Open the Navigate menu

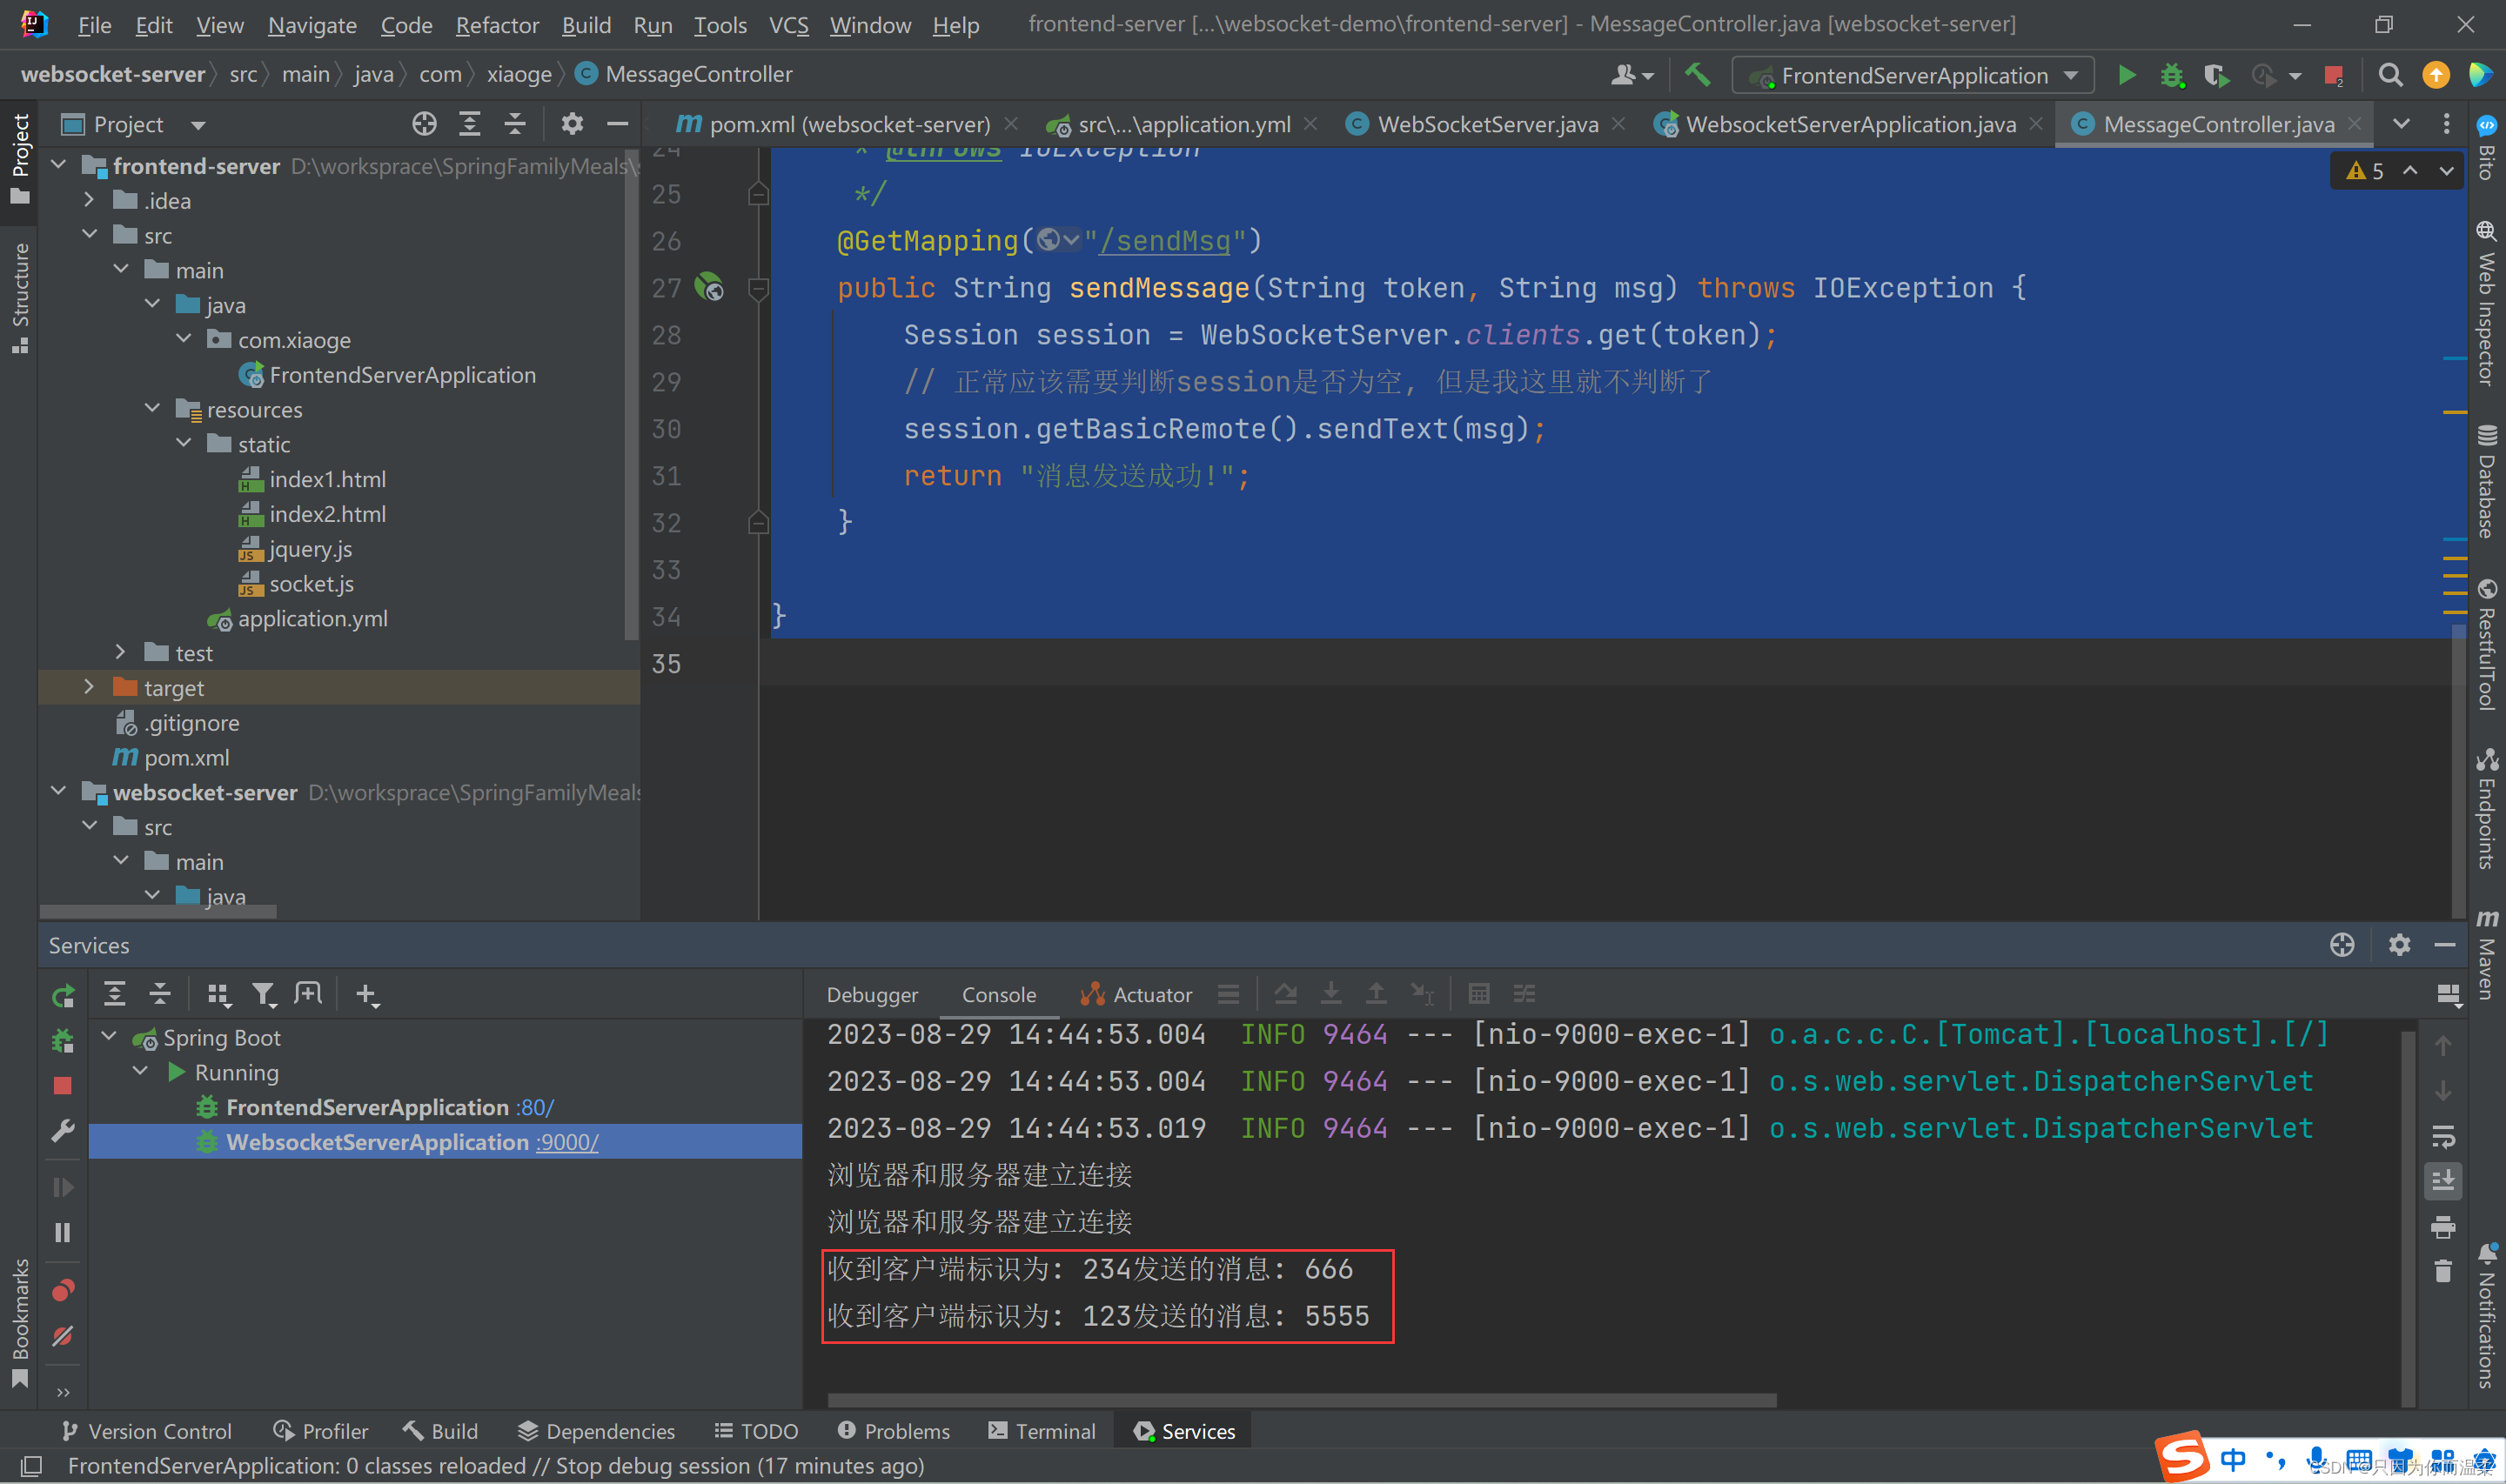point(312,25)
